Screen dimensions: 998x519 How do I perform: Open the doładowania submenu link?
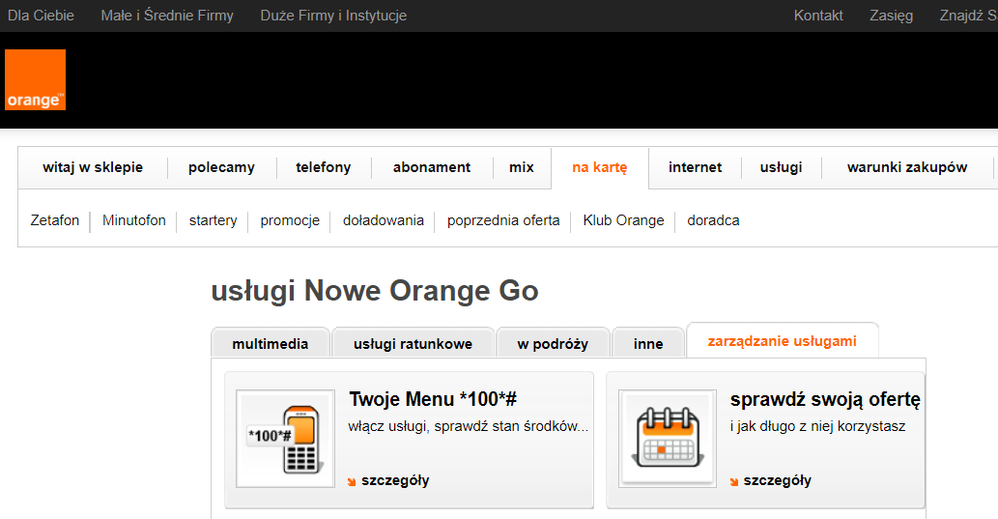tap(383, 220)
